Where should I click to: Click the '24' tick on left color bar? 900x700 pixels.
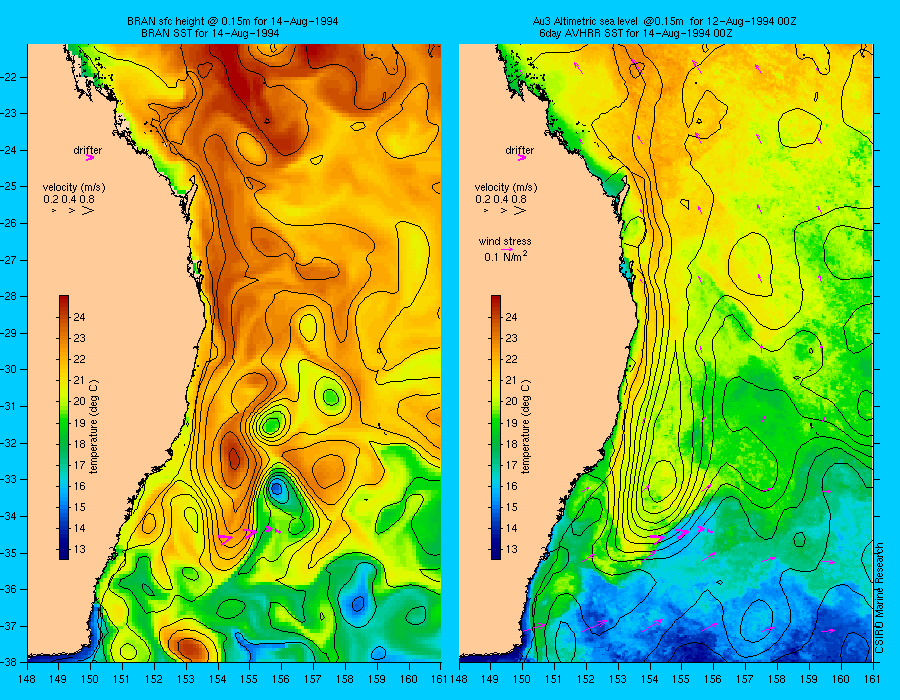(x=79, y=317)
